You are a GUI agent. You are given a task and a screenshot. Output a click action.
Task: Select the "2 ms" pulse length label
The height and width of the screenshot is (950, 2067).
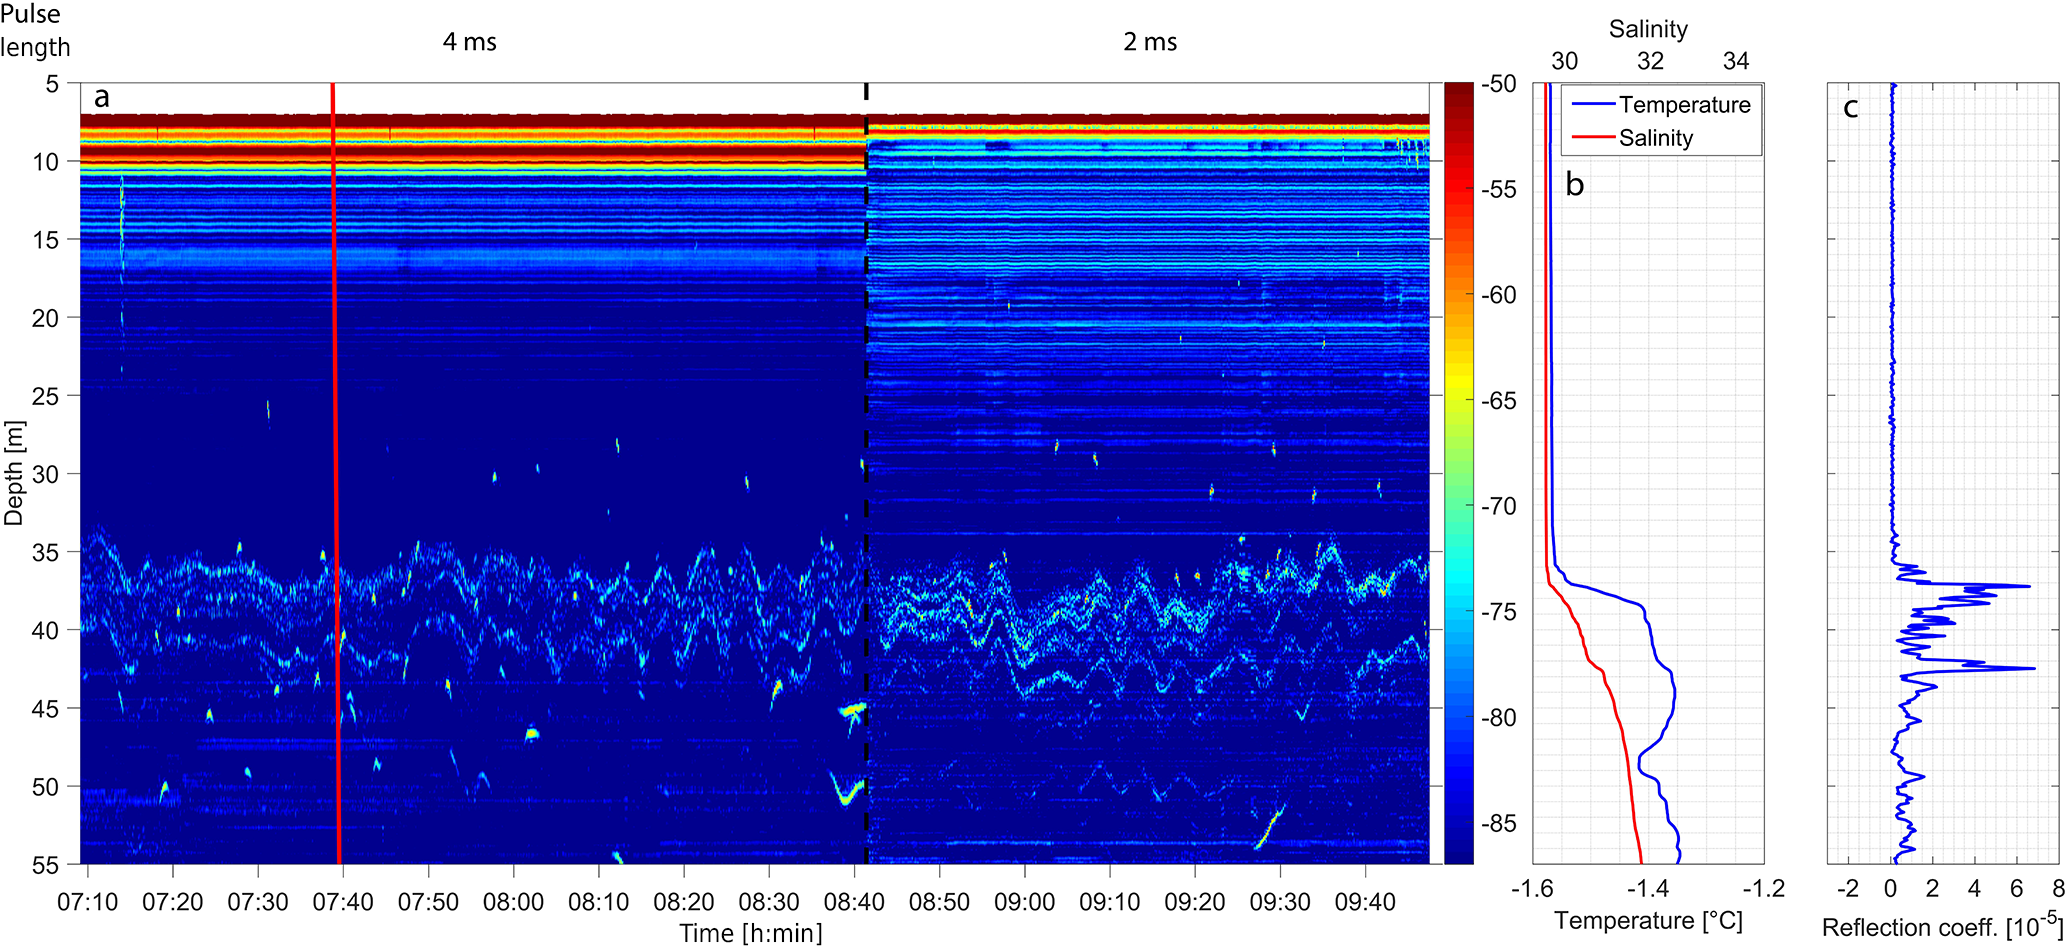[x=1150, y=42]
